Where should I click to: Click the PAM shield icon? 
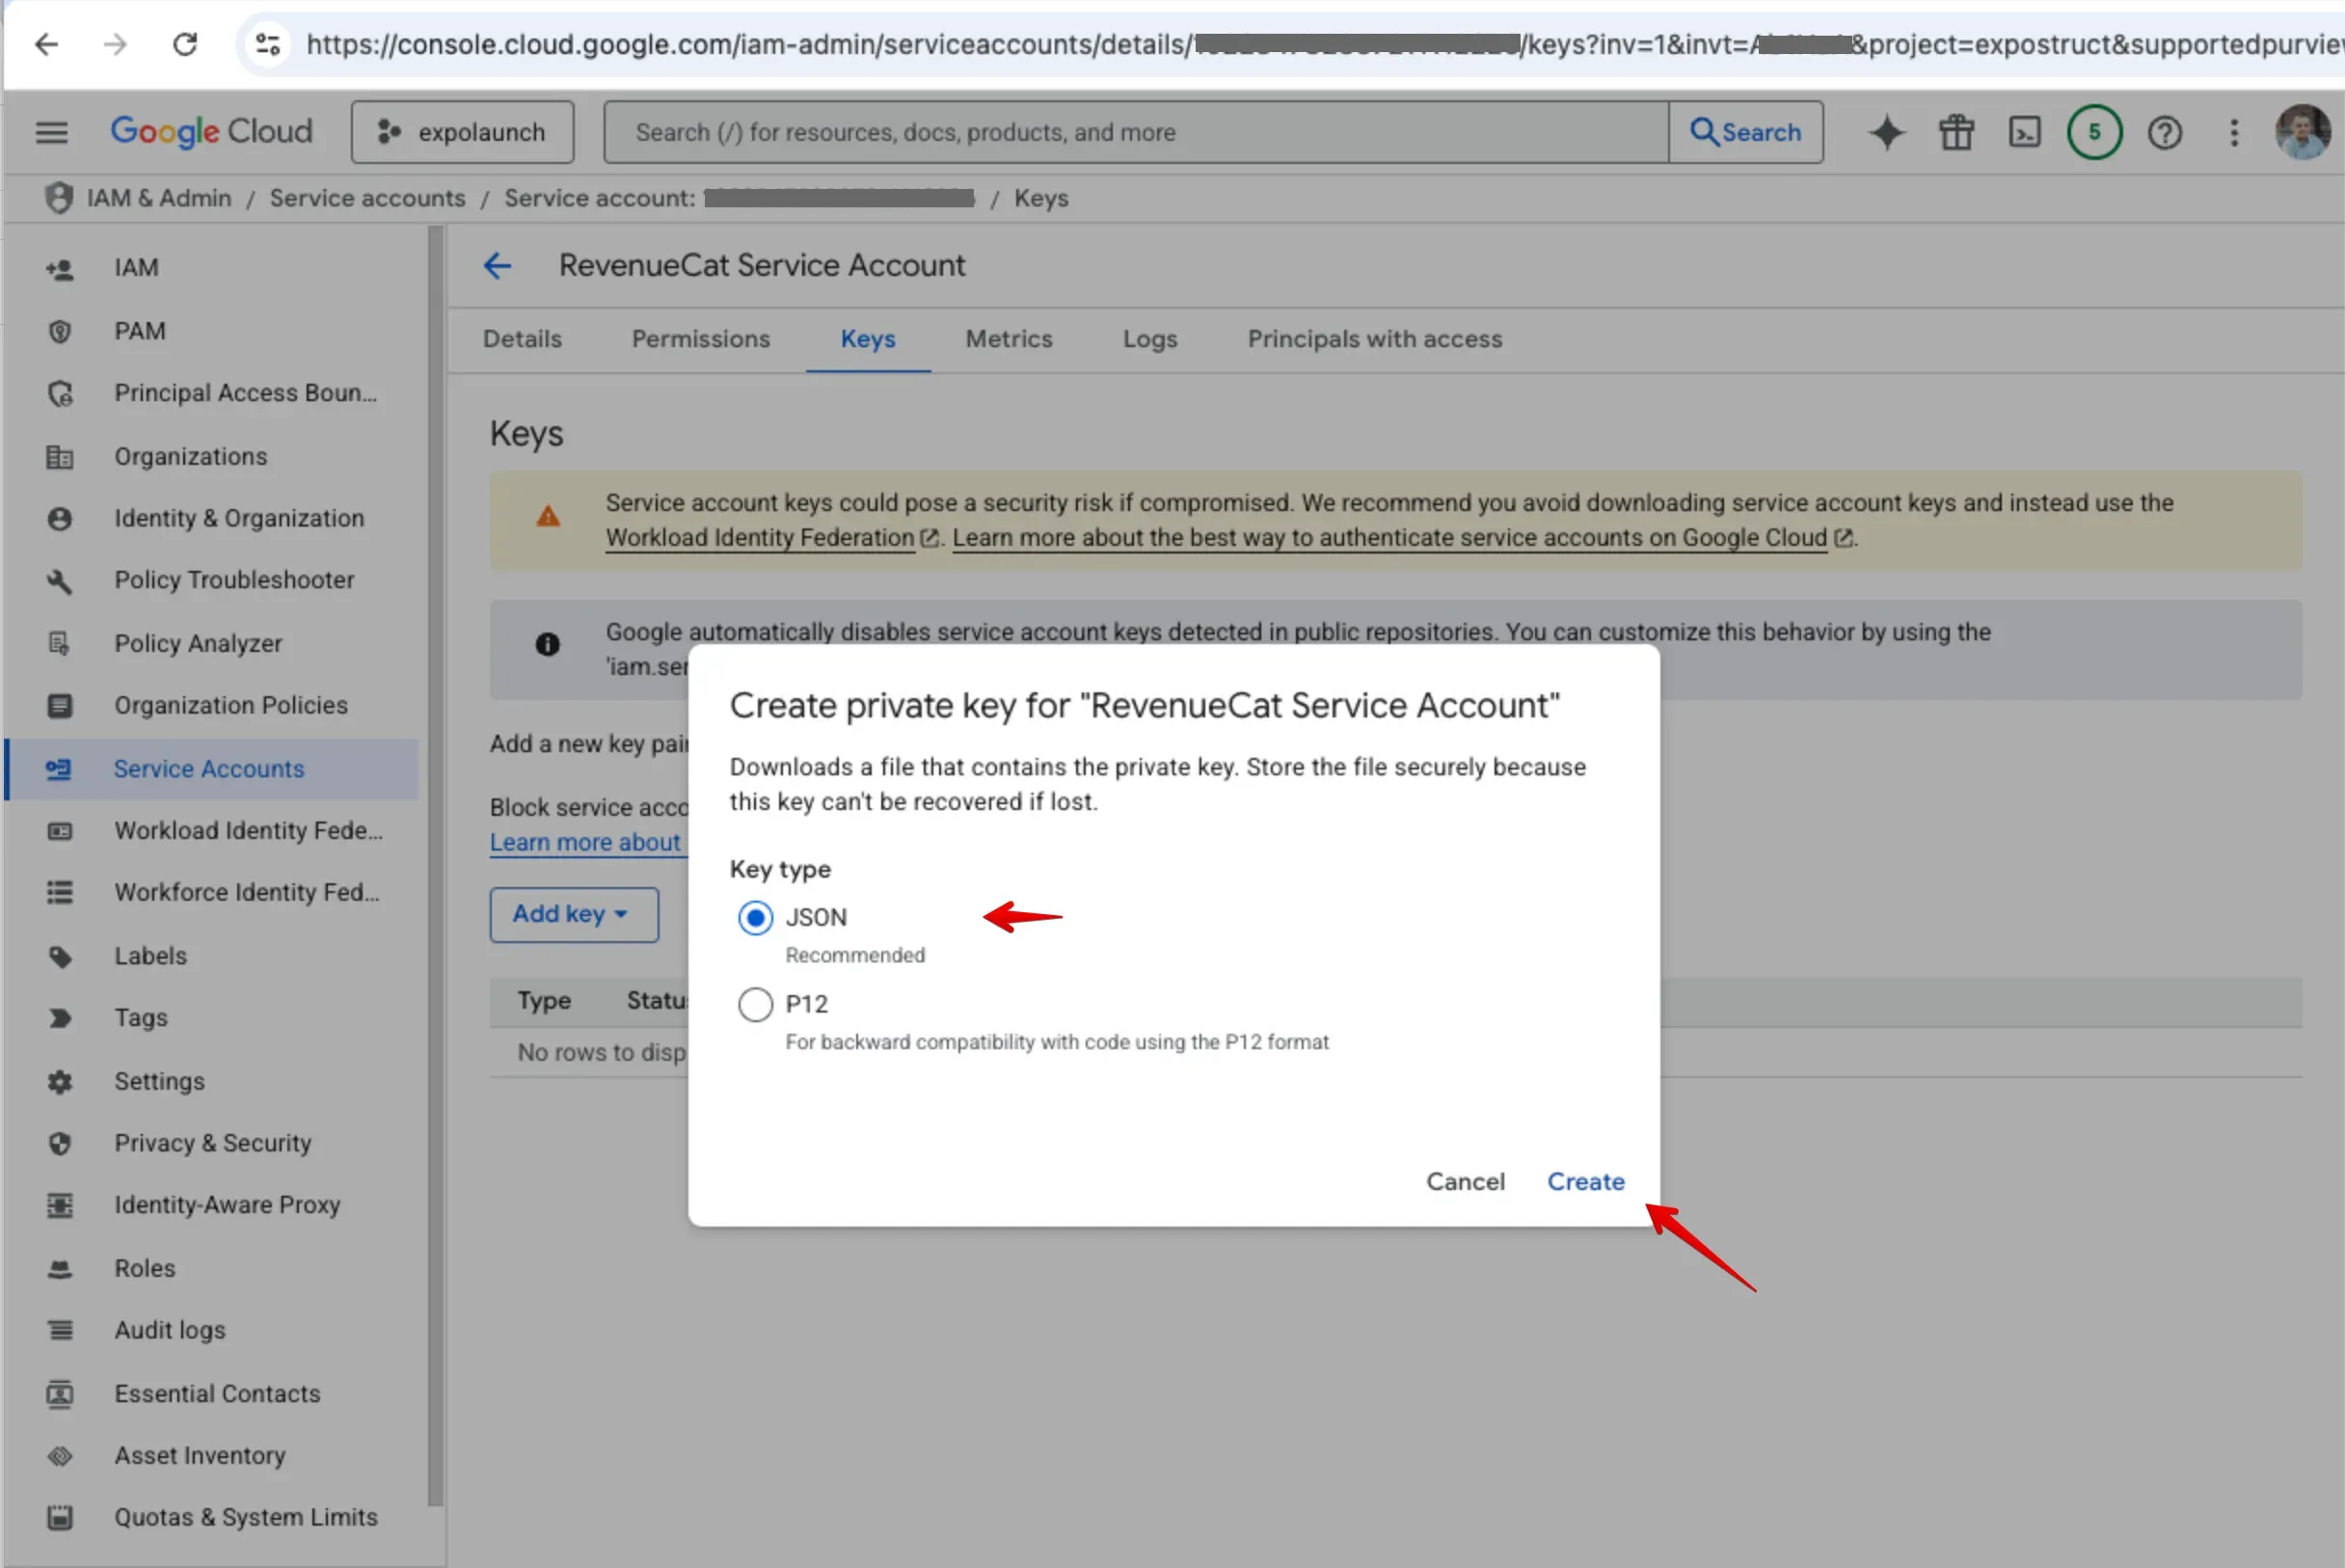59,331
